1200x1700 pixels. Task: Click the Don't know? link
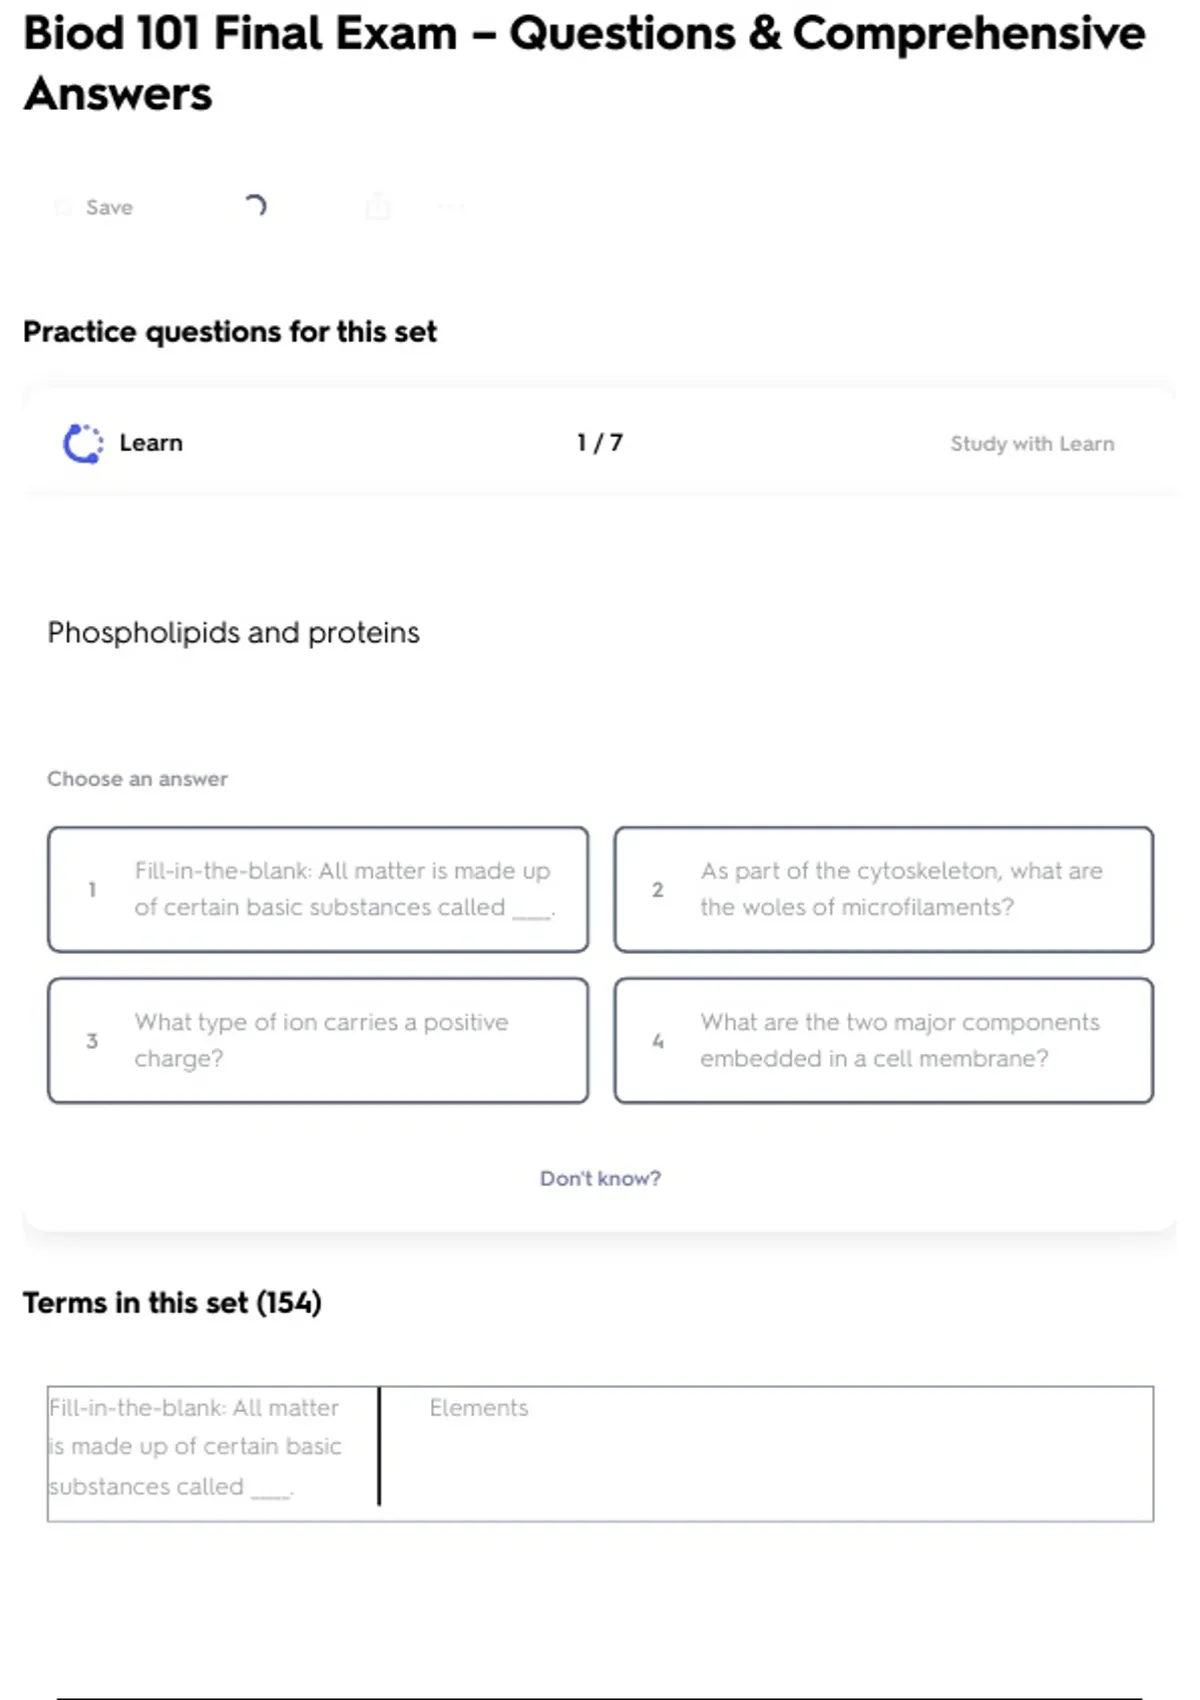tap(600, 1178)
